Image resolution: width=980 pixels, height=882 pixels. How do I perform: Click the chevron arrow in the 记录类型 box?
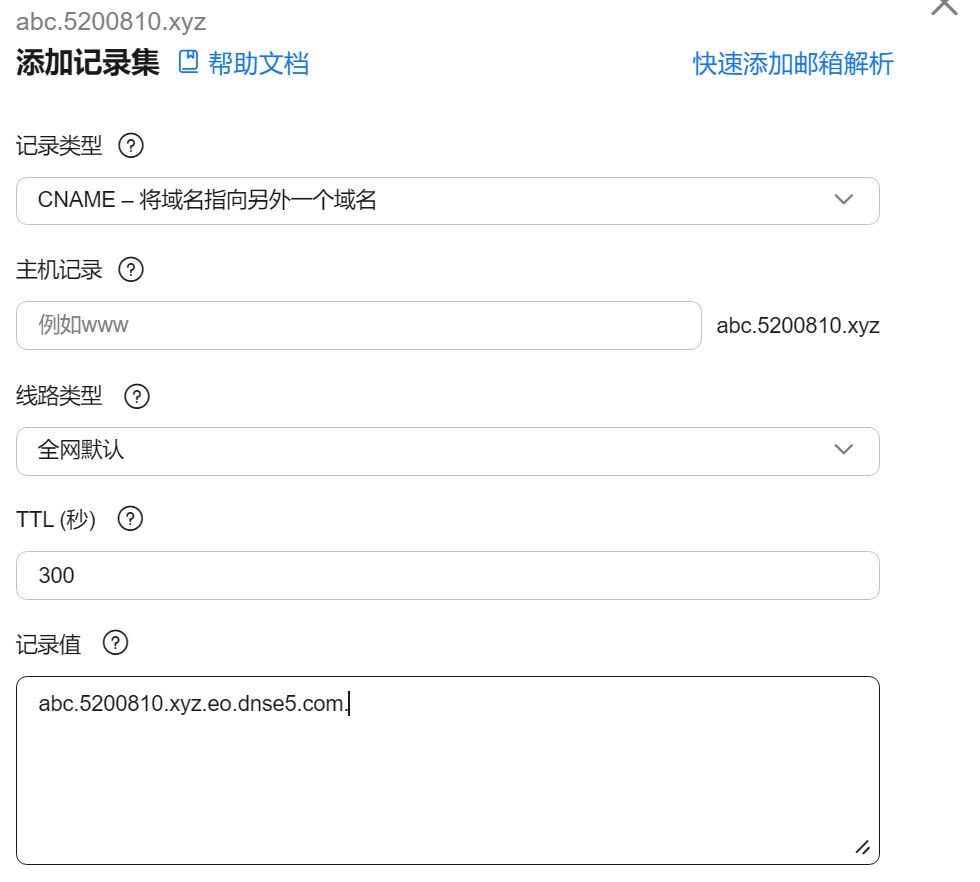(843, 200)
